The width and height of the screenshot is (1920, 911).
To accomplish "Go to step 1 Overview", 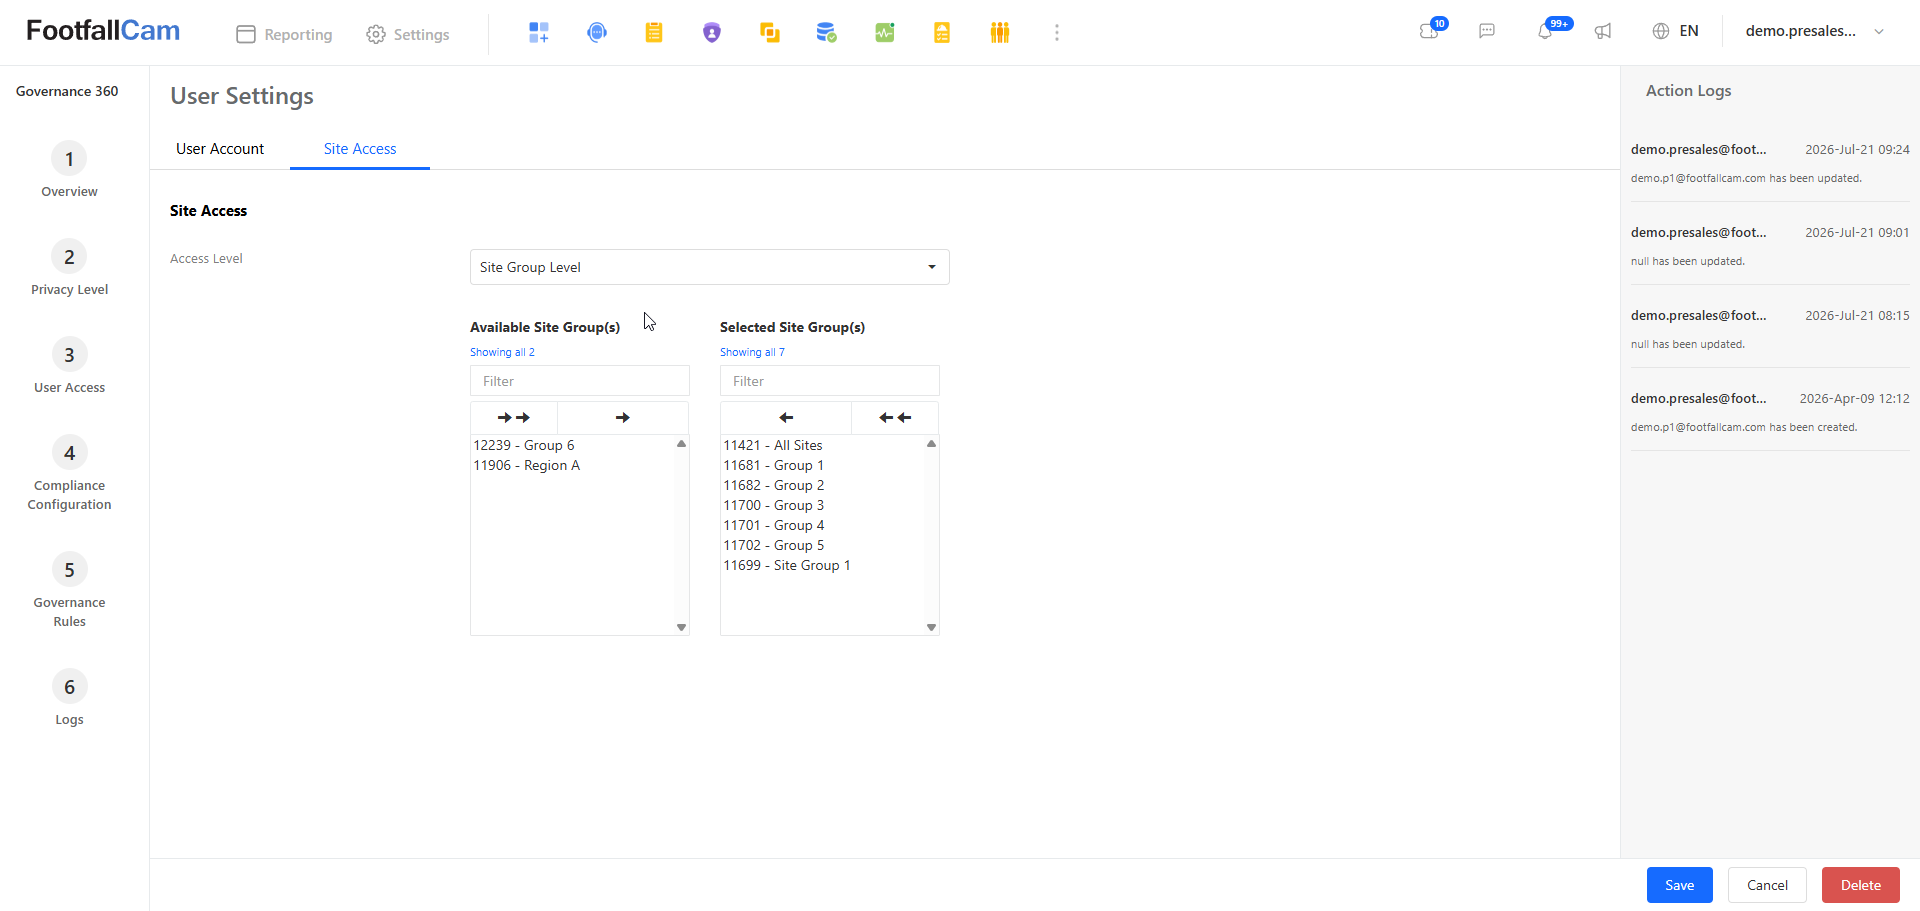I will tap(69, 170).
